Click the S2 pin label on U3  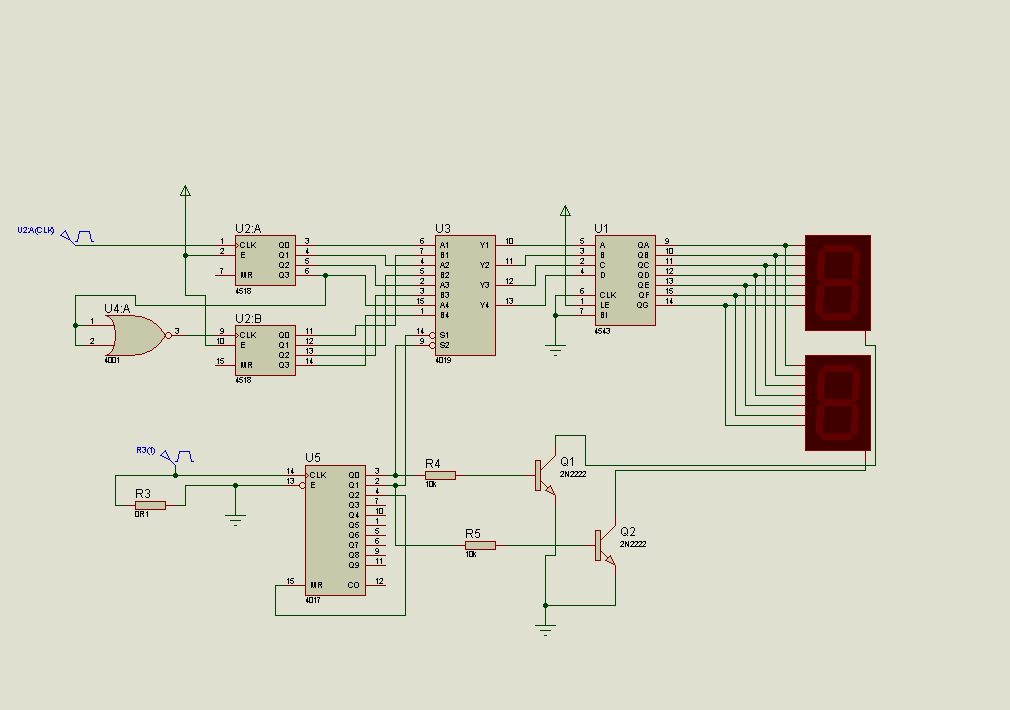coord(444,345)
